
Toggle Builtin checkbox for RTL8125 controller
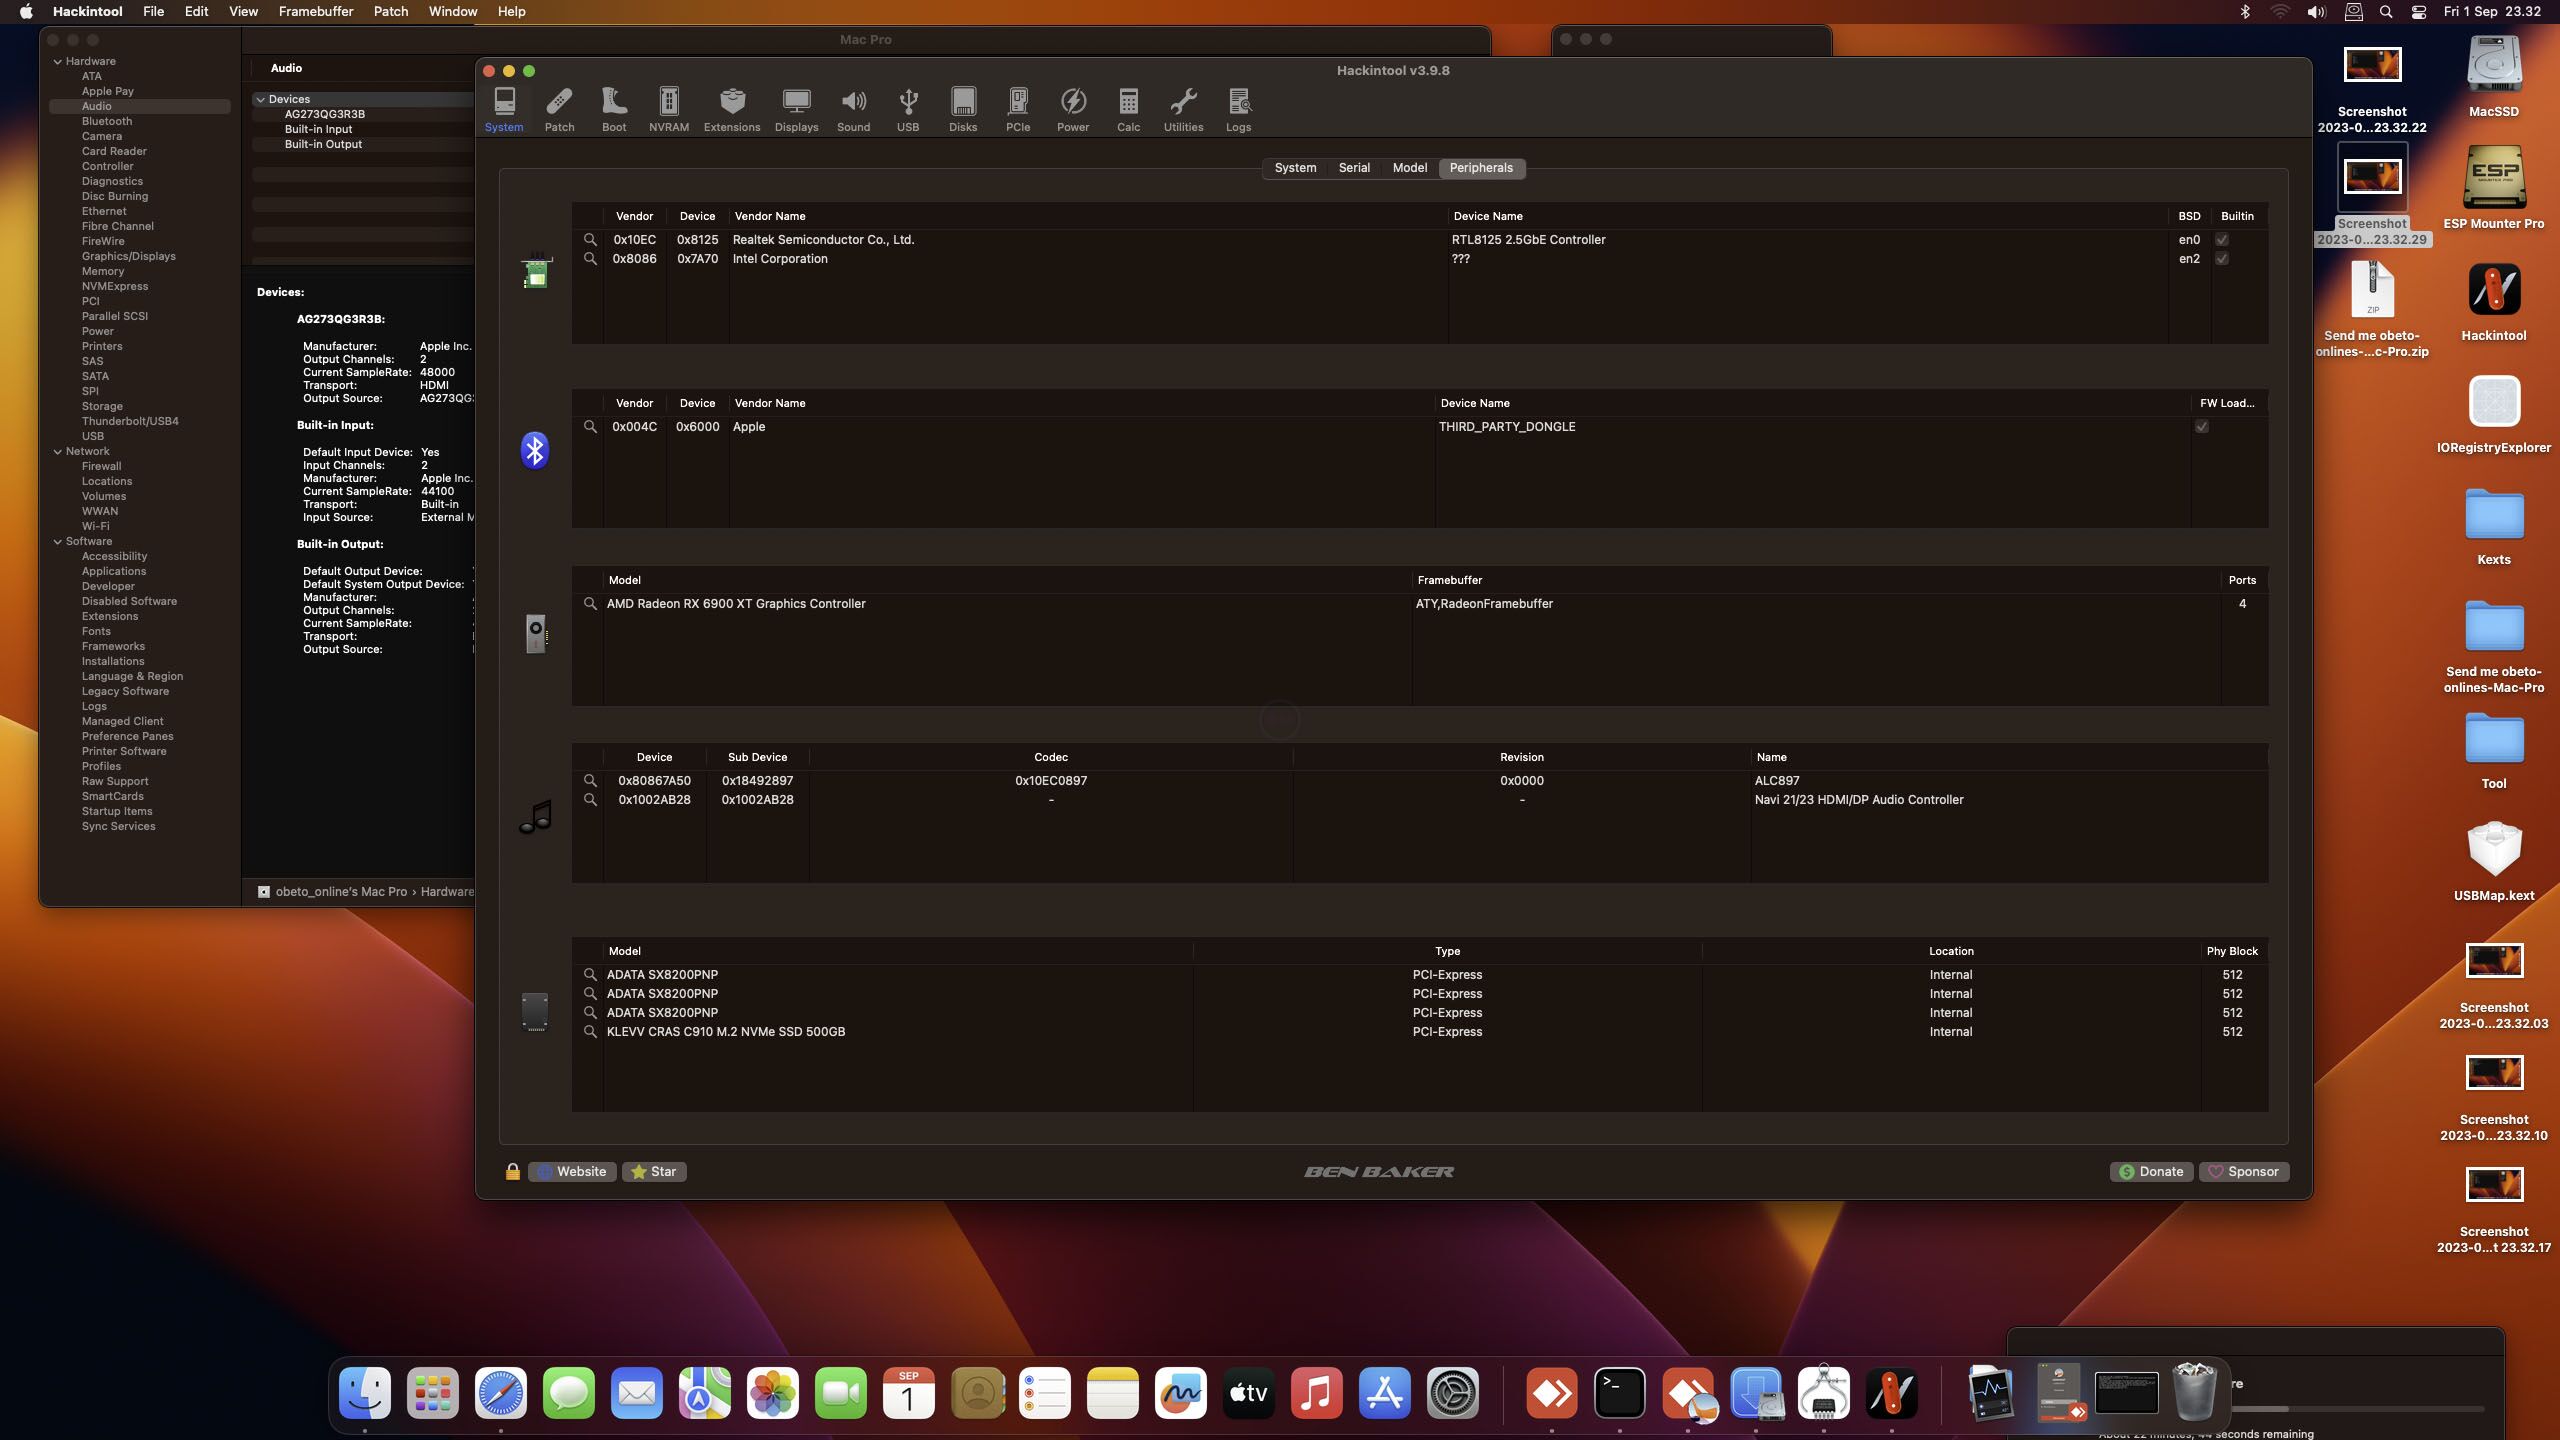[x=2221, y=240]
